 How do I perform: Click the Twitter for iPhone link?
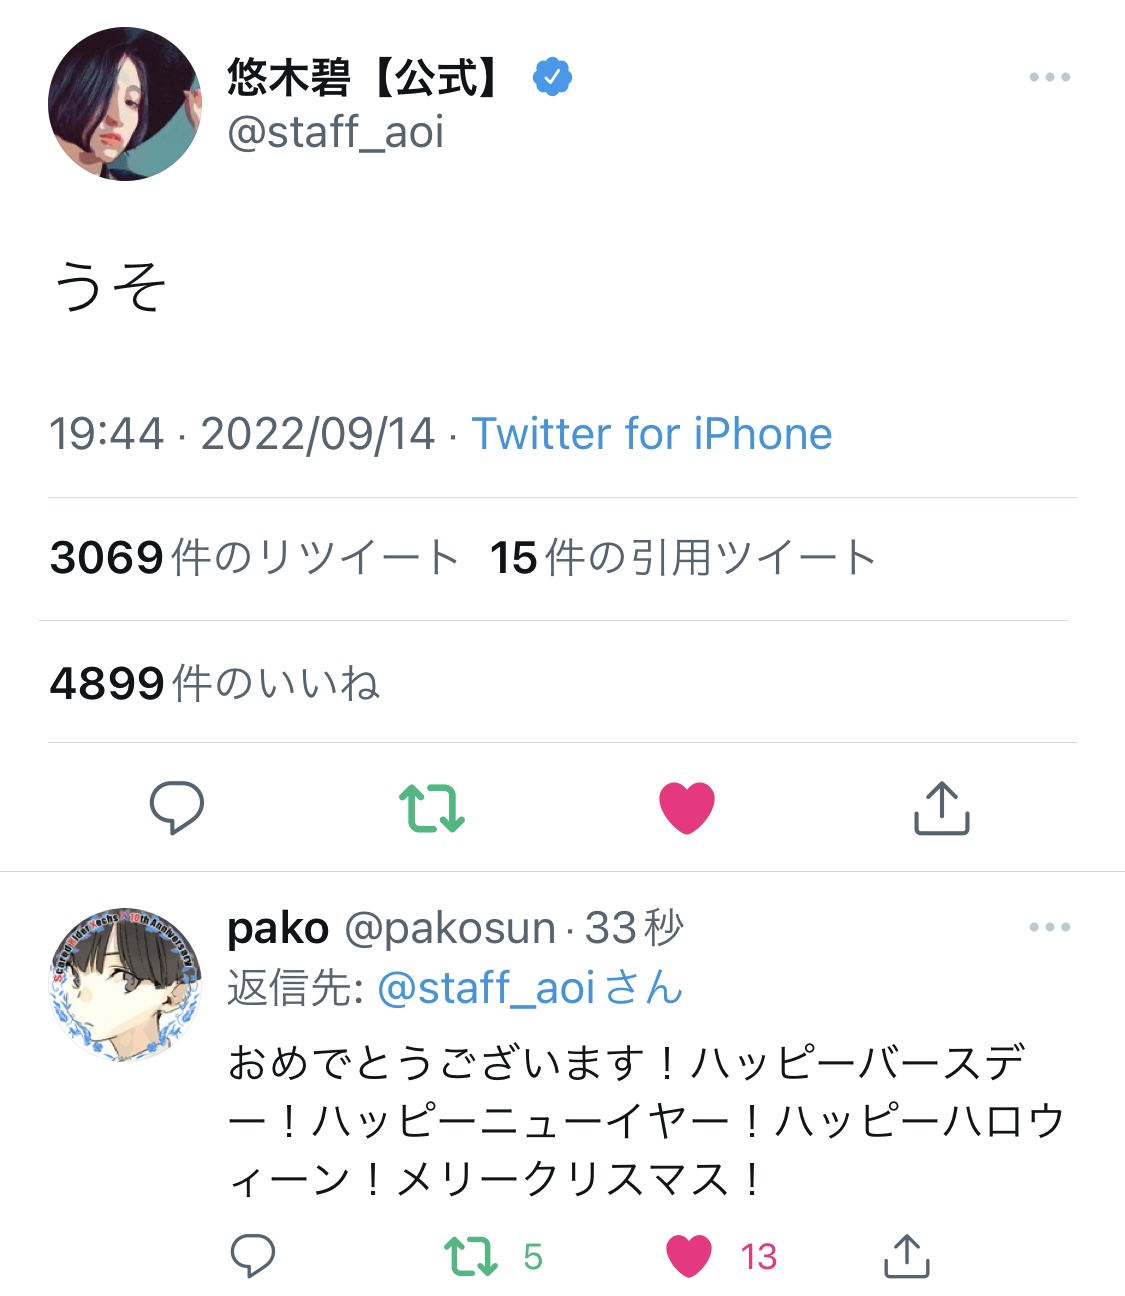coord(651,434)
